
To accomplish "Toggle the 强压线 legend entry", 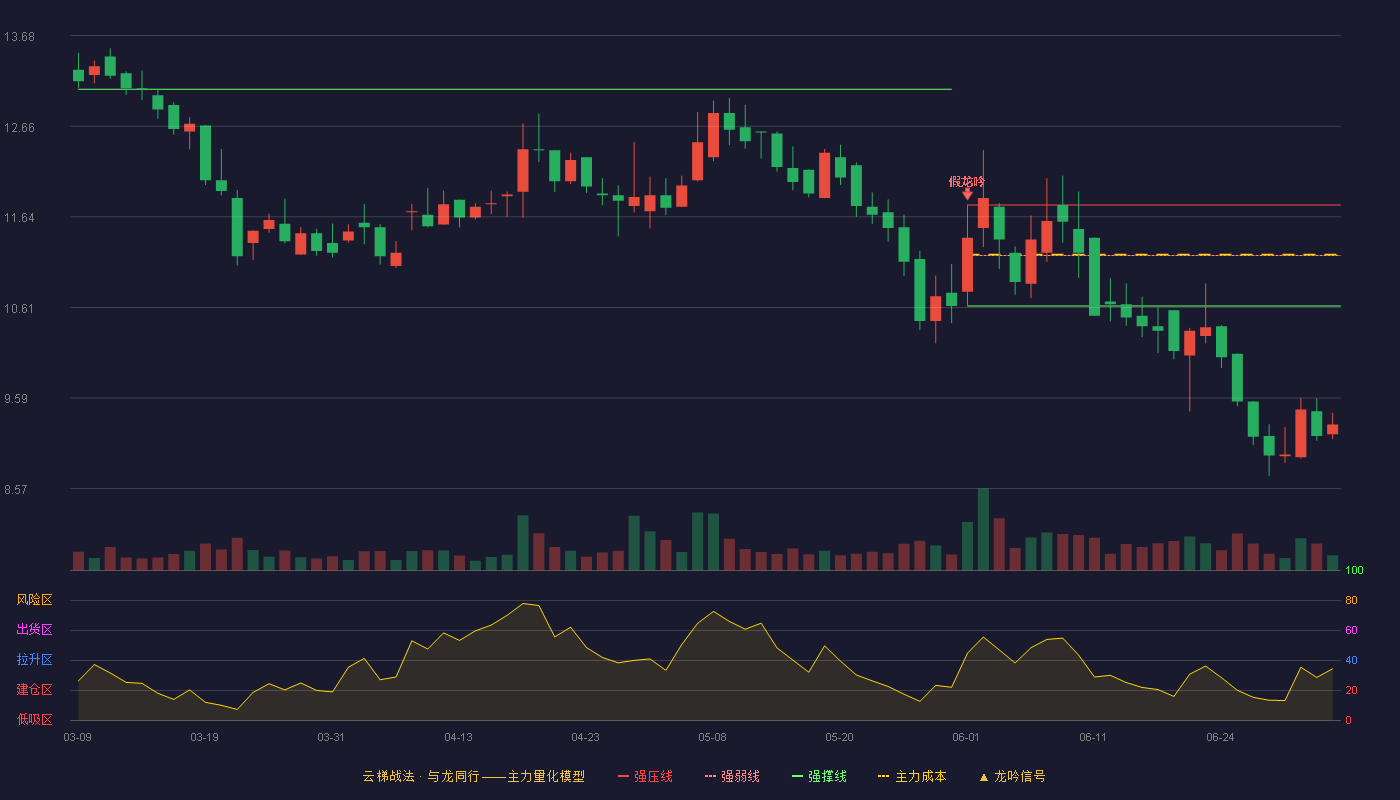I will (x=646, y=776).
